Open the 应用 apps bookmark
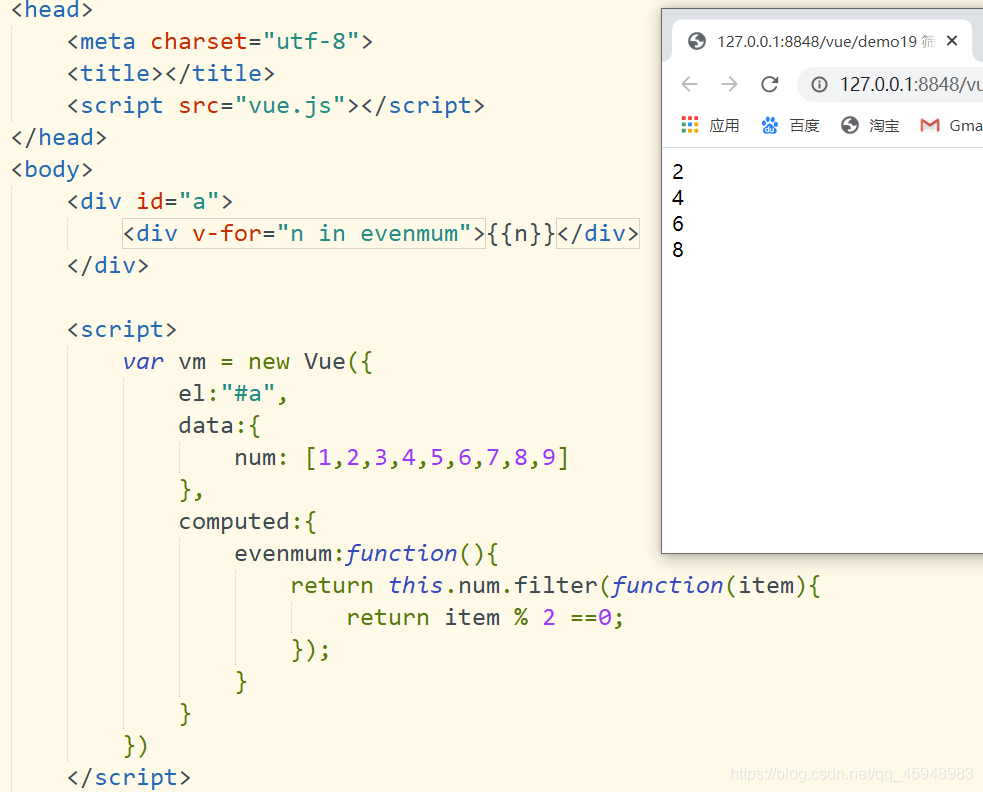 coord(710,125)
